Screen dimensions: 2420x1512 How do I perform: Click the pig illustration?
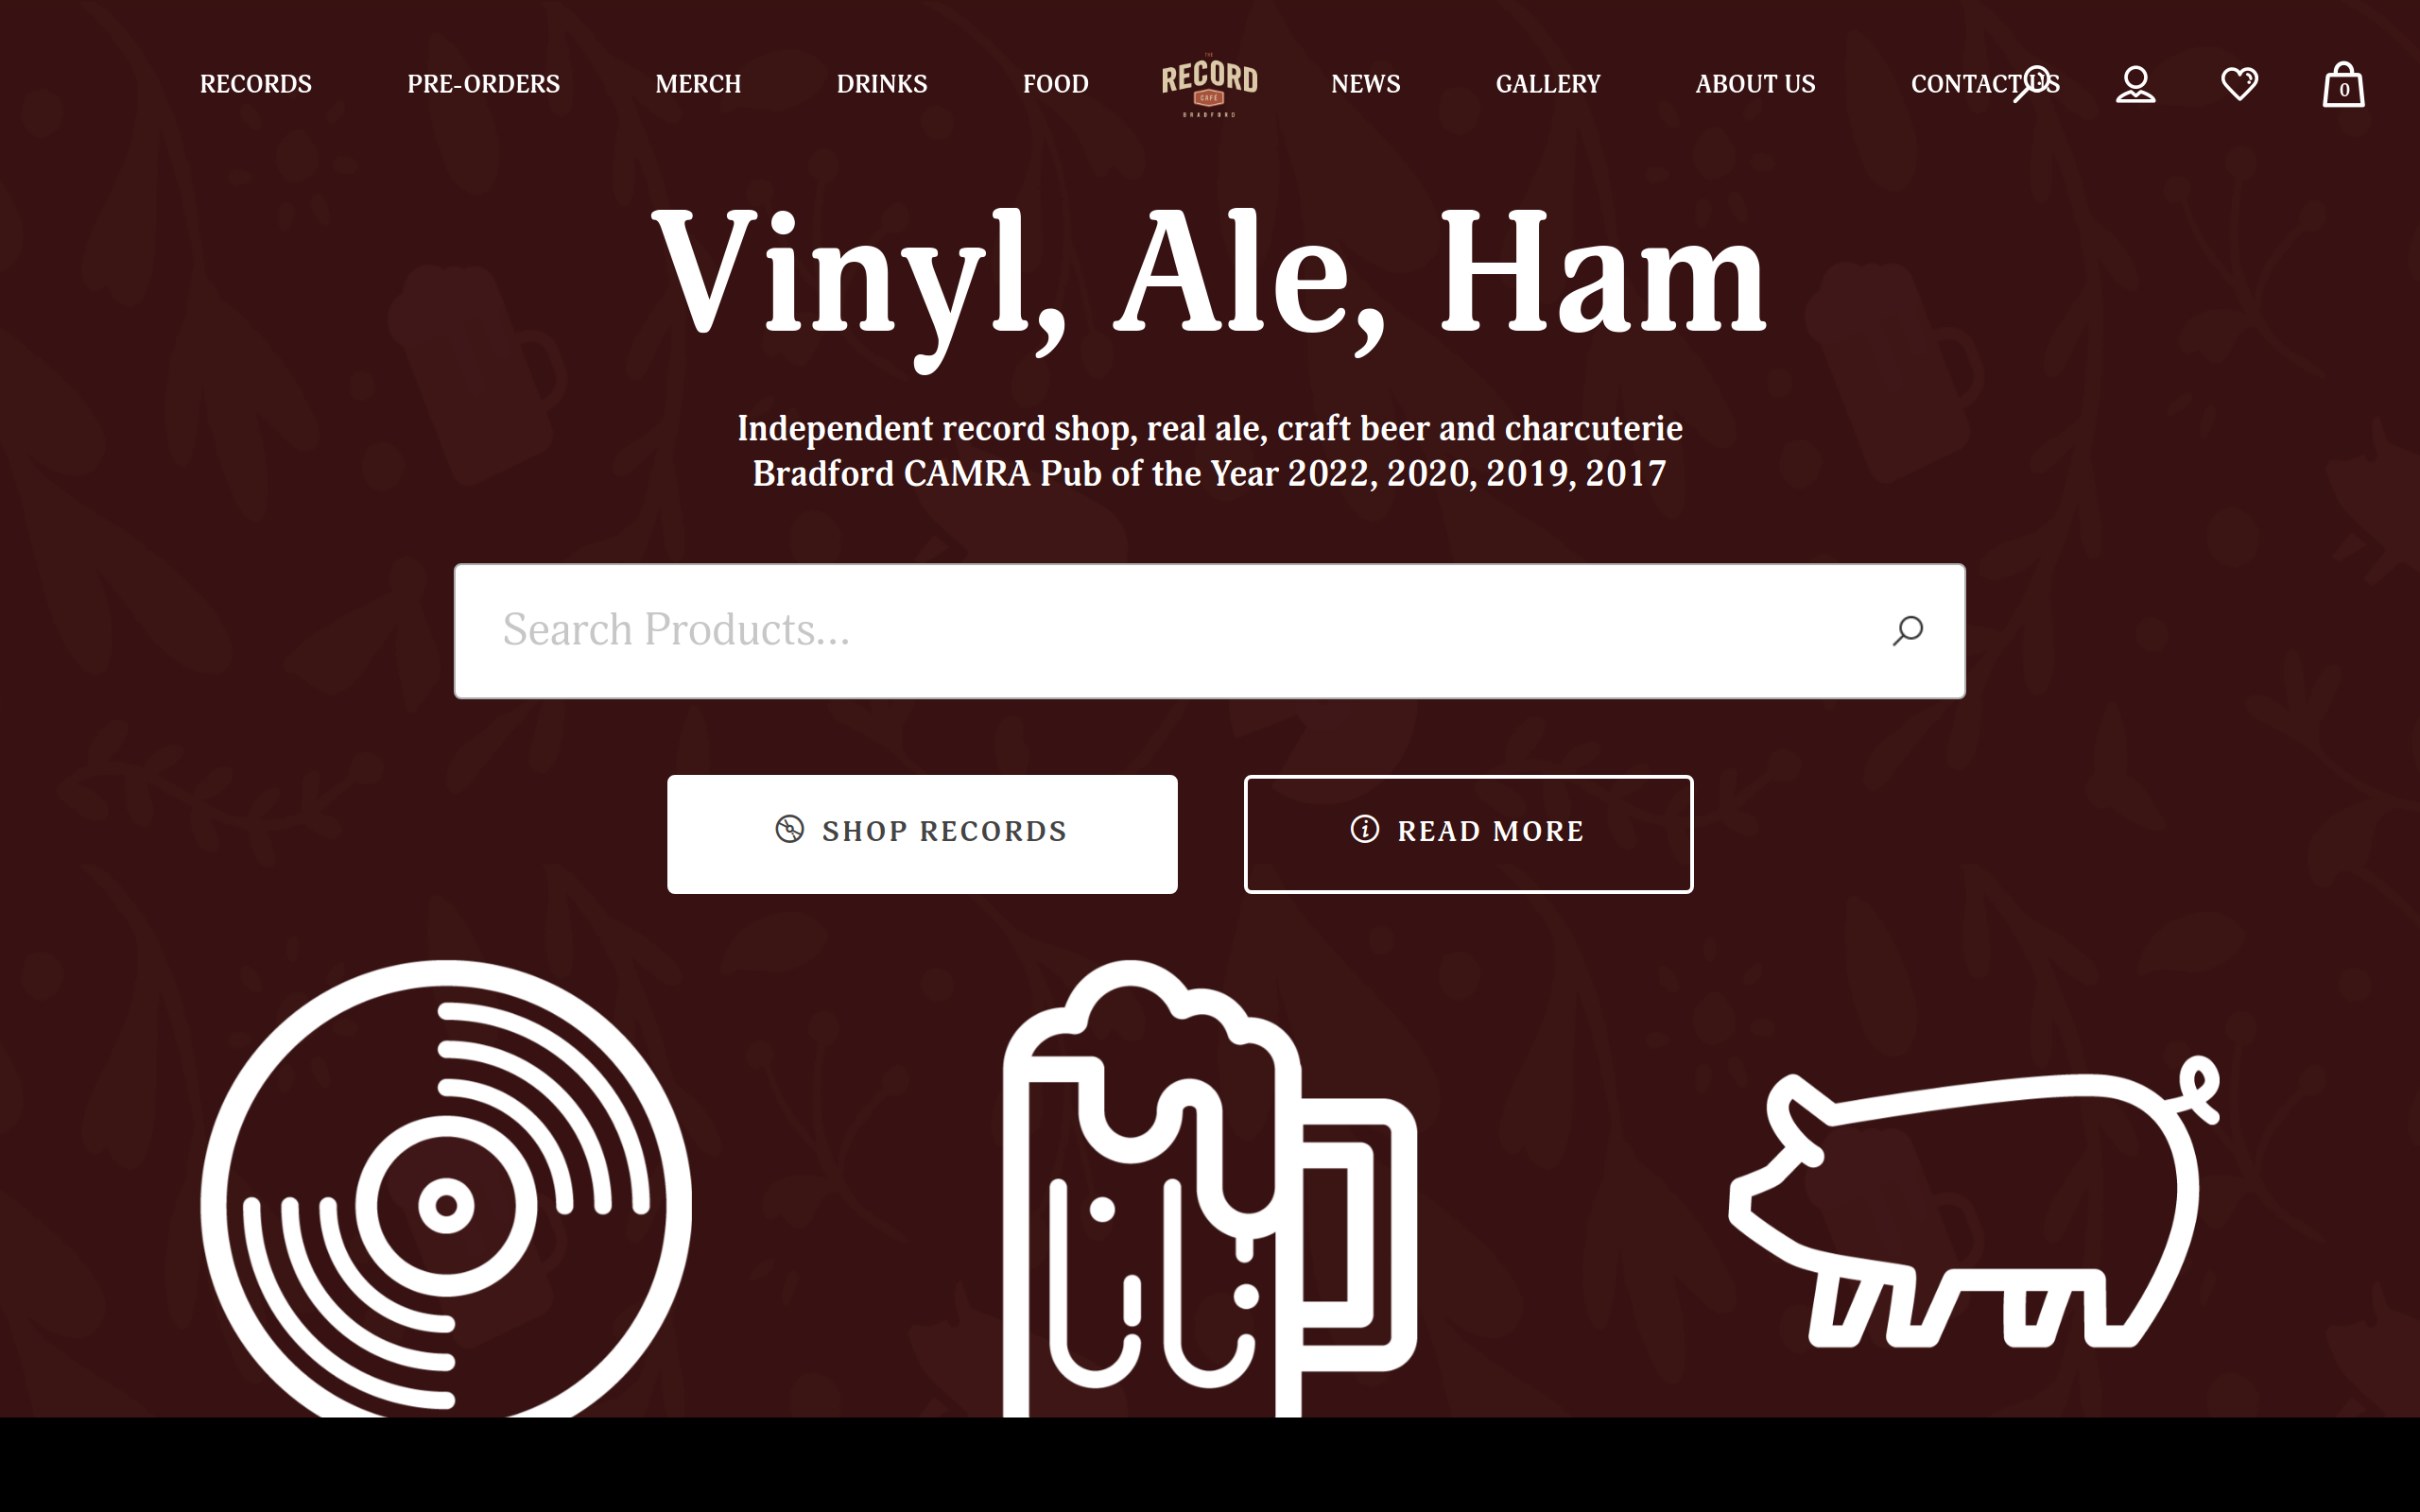[x=1974, y=1201]
